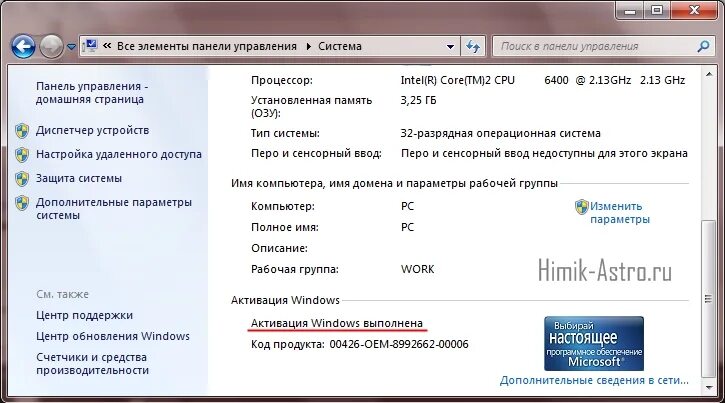Open the address bar history dropdown

click(450, 47)
